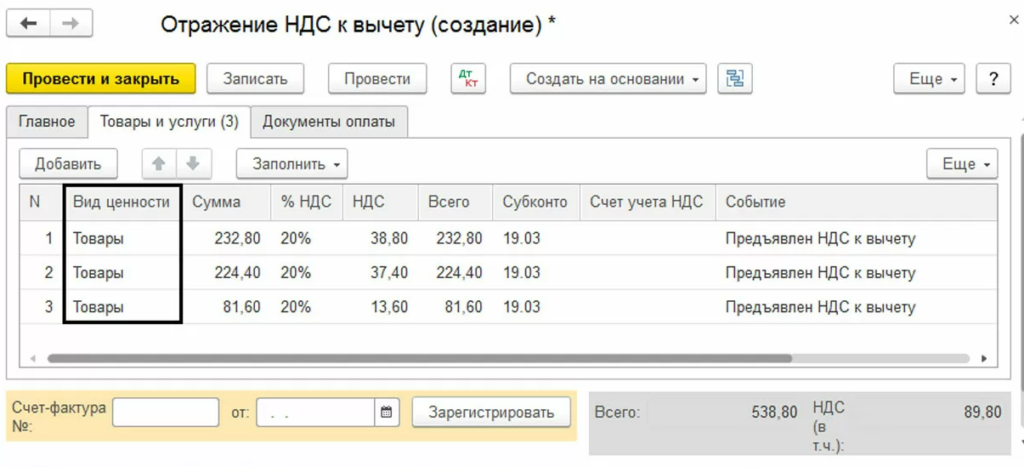Select Товары cell in row 3
1024x467 pixels.
pos(122,306)
